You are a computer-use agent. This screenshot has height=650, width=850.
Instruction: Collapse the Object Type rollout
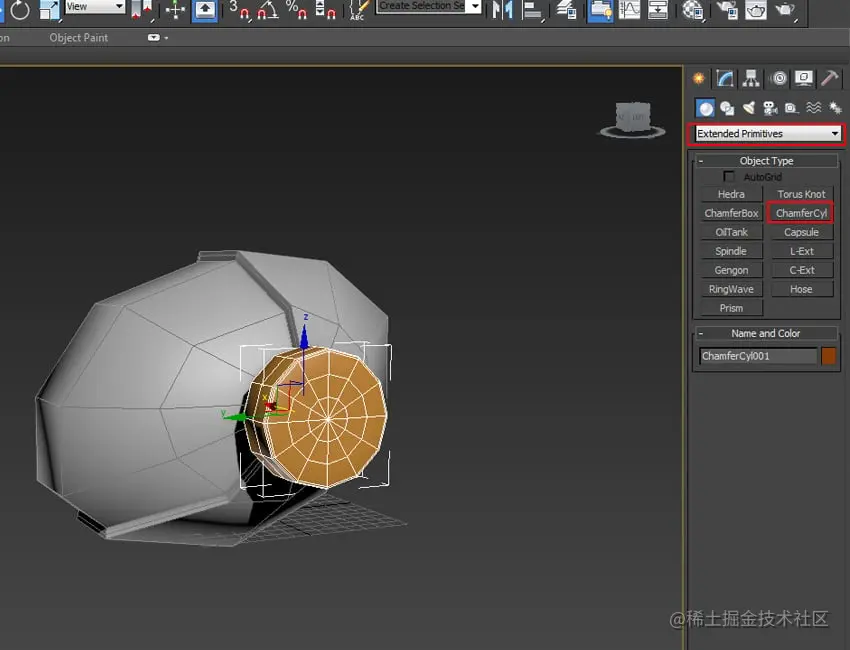click(x=766, y=161)
